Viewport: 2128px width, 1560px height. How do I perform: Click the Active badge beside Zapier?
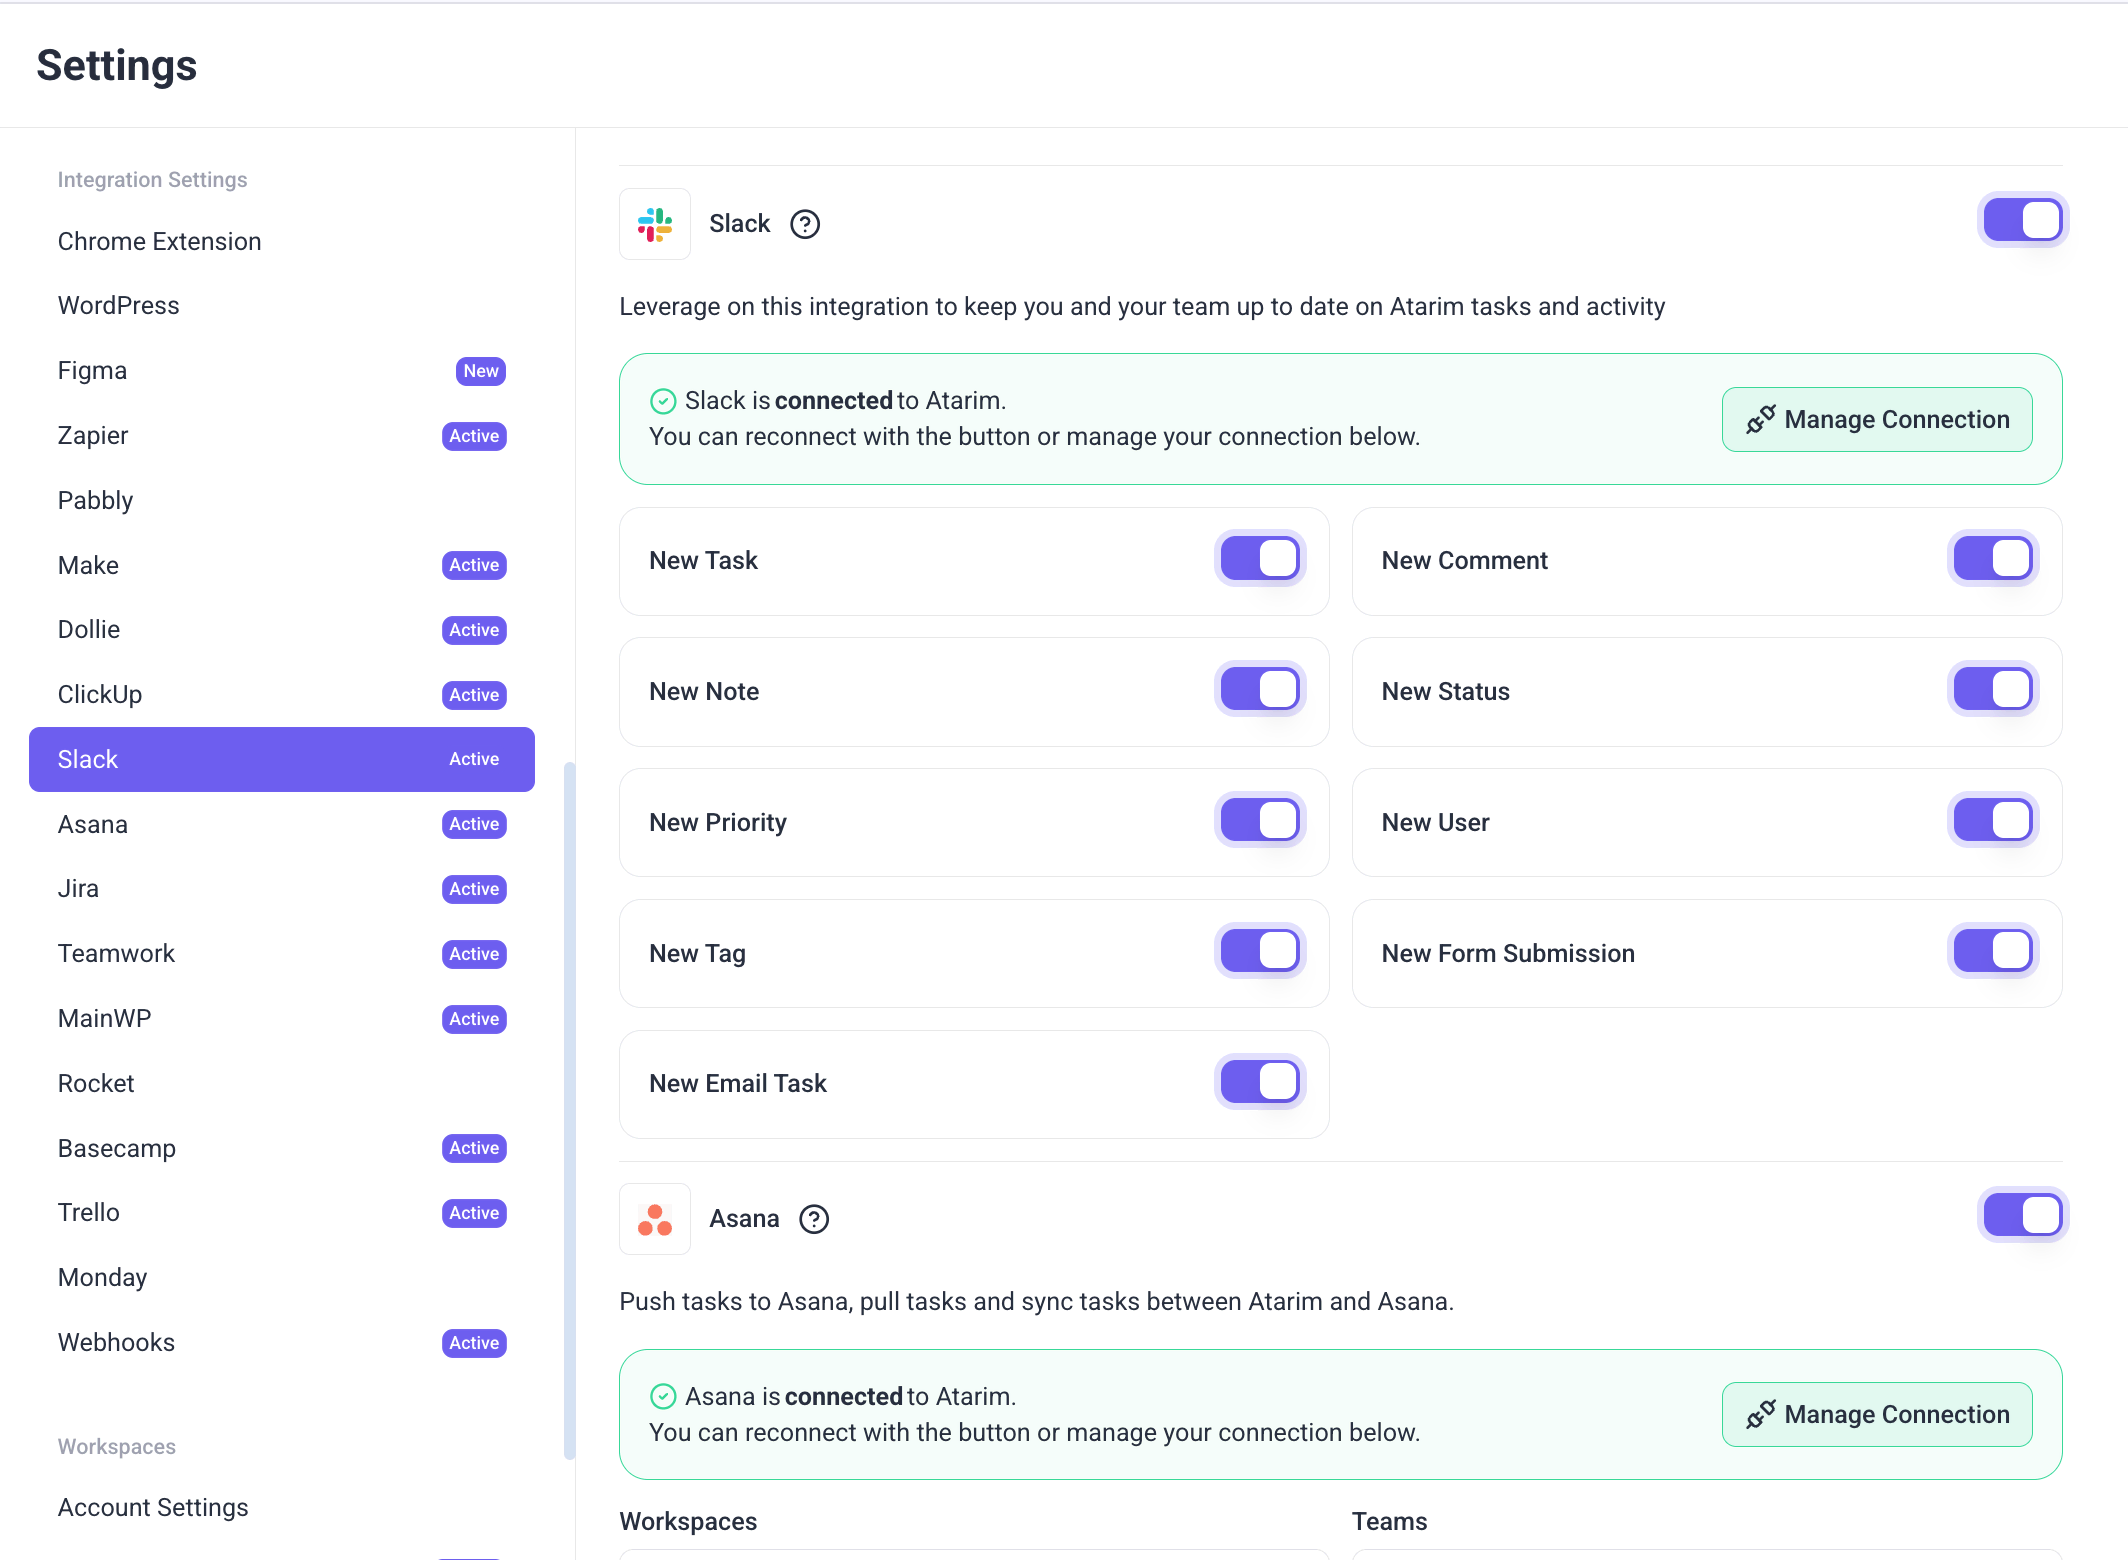tap(474, 436)
